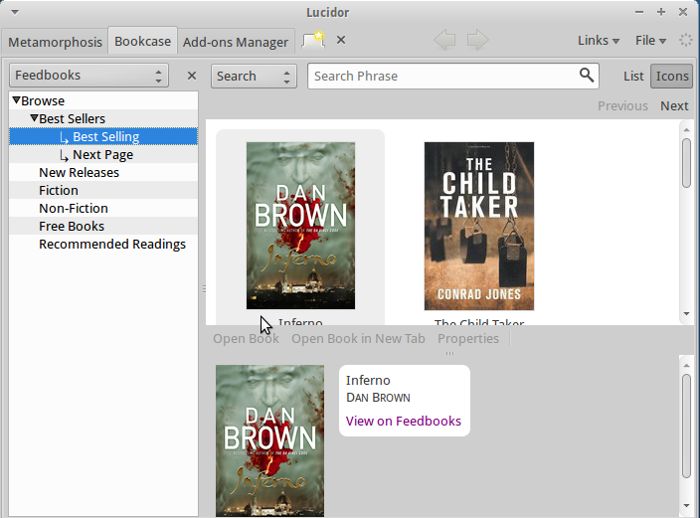
Task: Go forward with the right arrow icon
Action: click(477, 40)
